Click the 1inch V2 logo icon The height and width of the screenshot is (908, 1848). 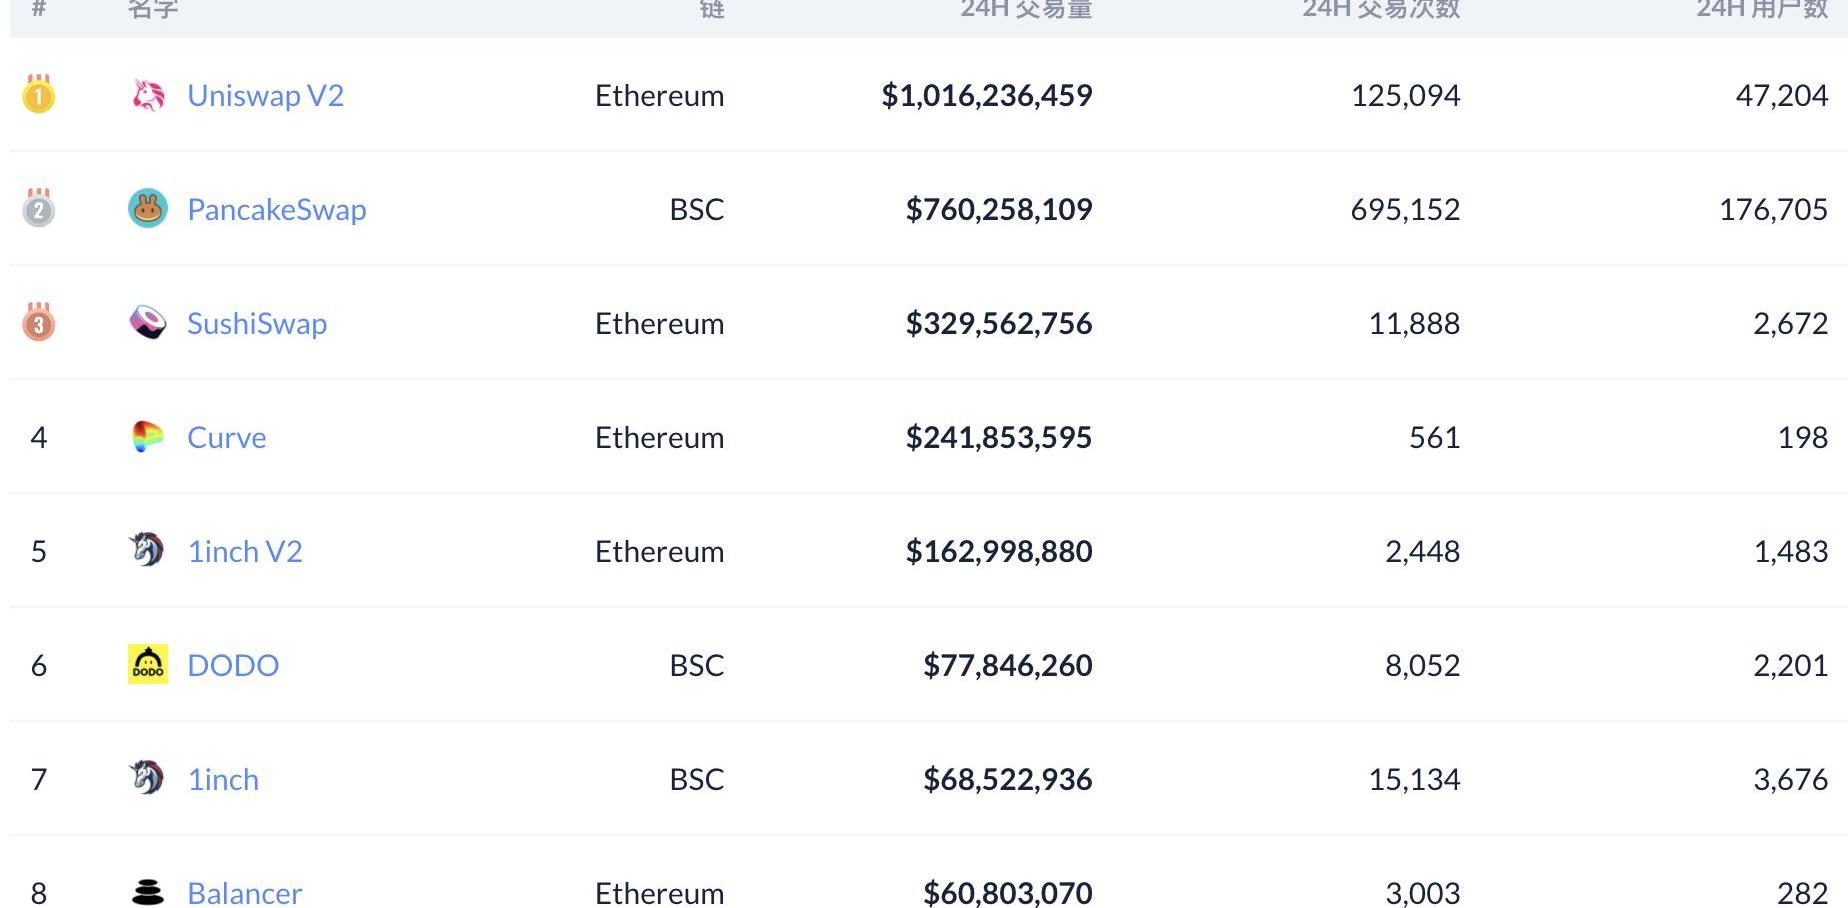[x=147, y=549]
